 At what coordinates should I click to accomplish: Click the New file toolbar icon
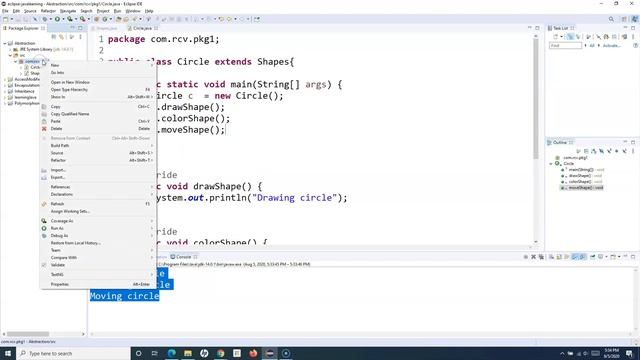pos(5,19)
